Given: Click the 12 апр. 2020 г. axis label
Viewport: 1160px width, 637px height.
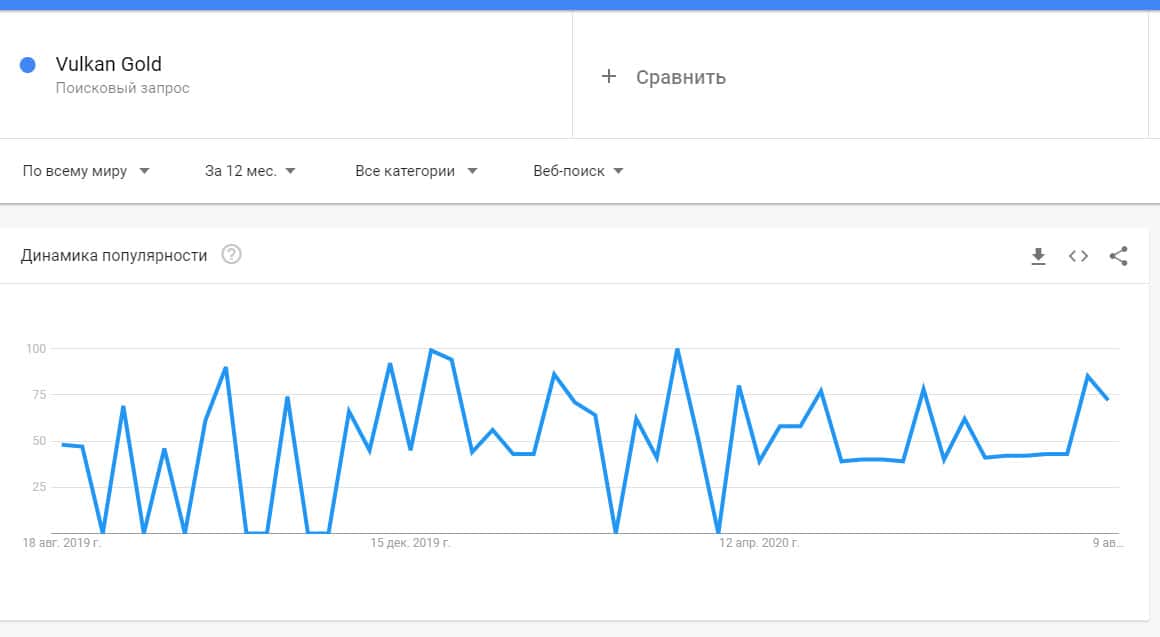Looking at the screenshot, I should (759, 543).
